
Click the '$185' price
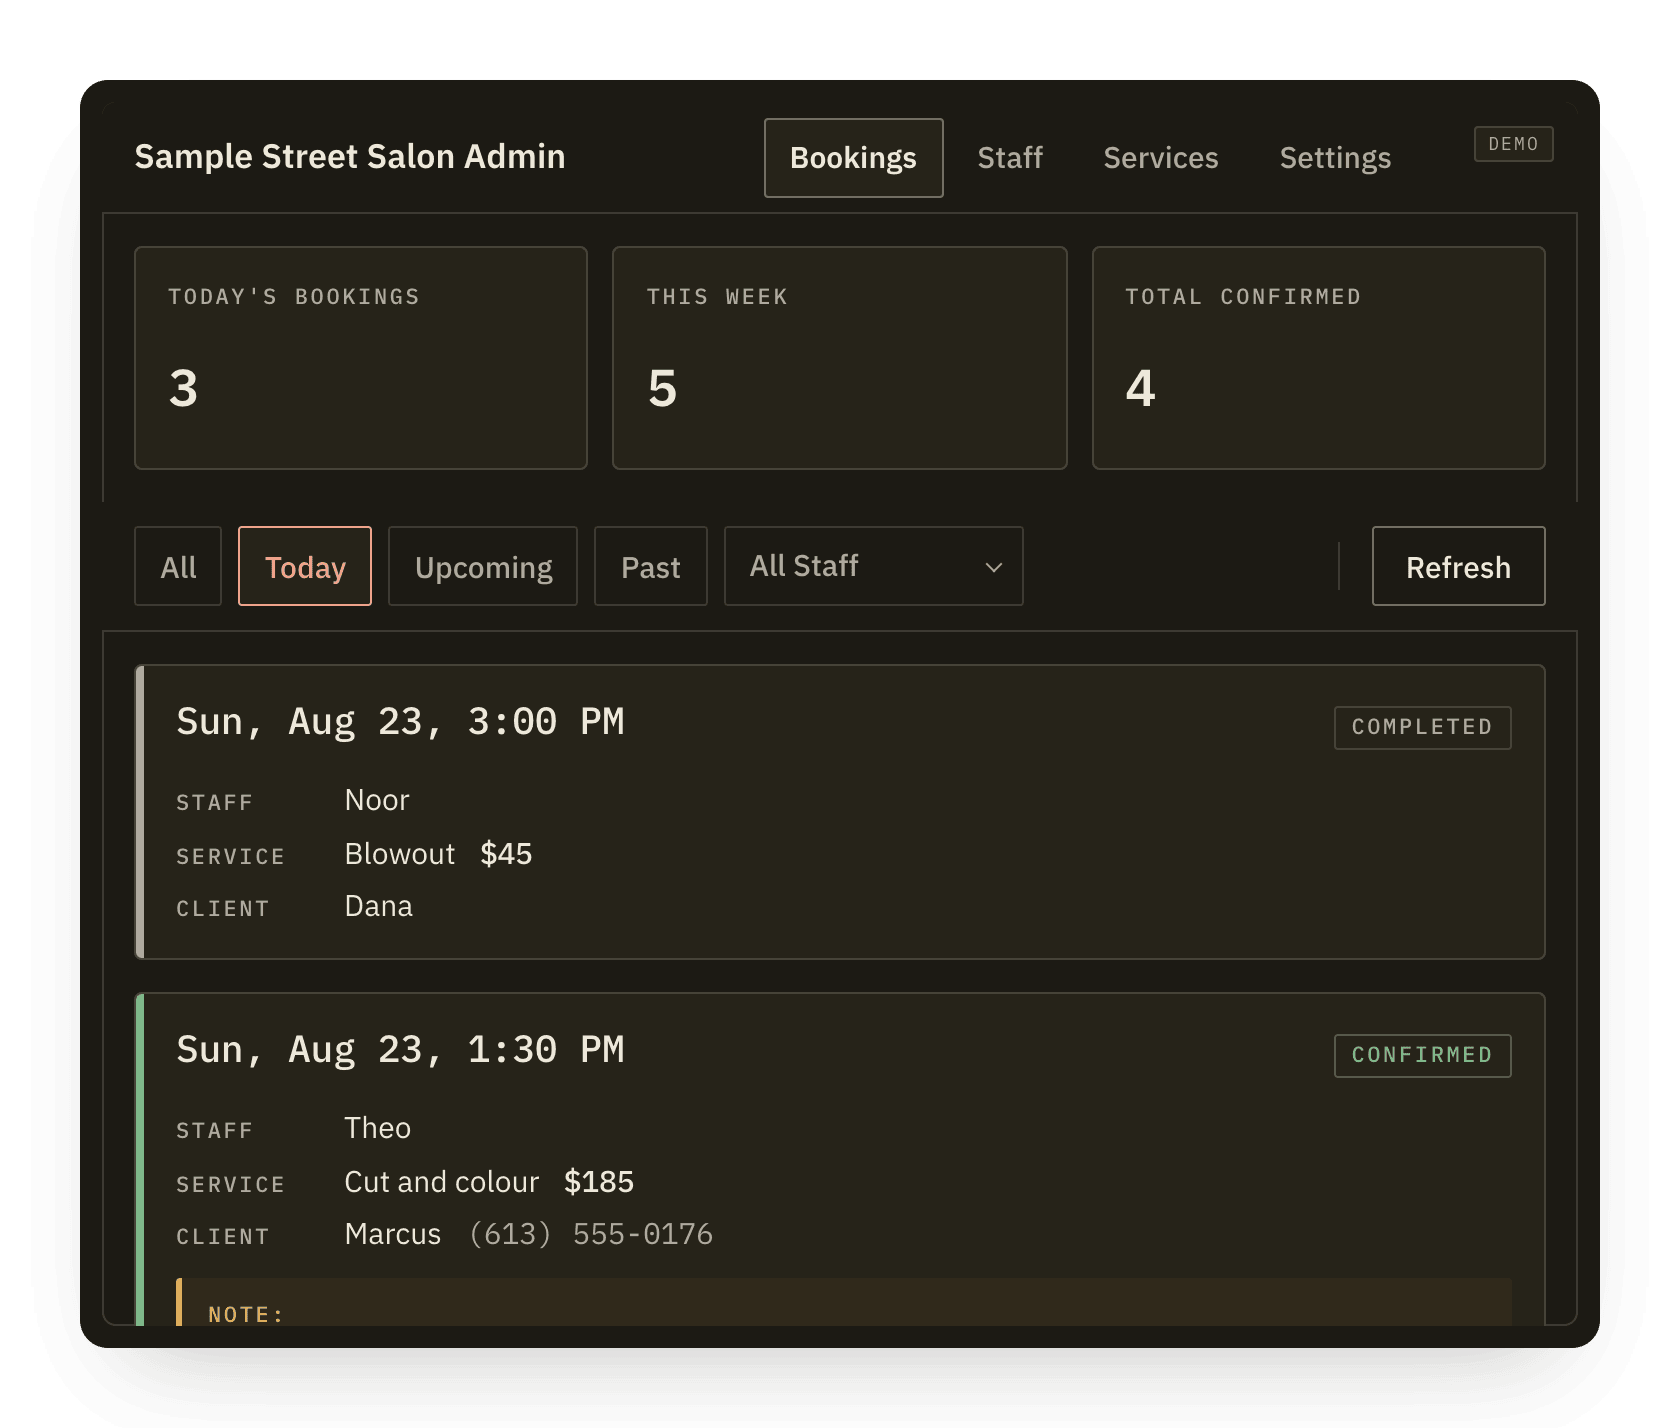599,1182
